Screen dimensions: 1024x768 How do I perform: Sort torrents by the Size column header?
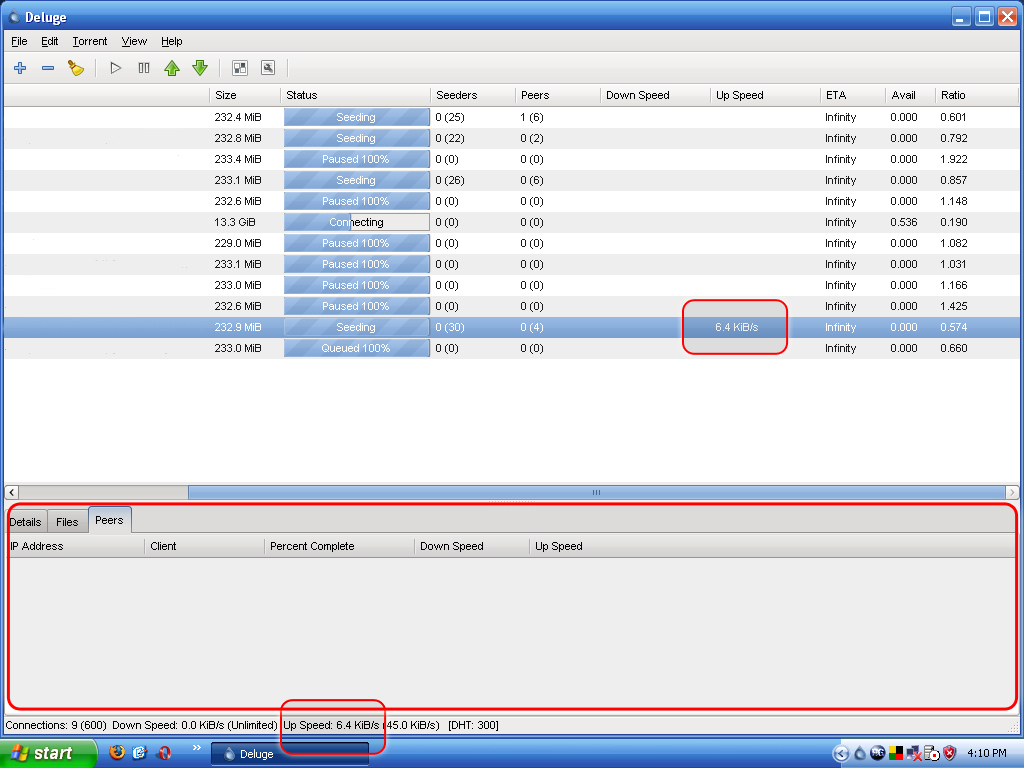point(245,95)
